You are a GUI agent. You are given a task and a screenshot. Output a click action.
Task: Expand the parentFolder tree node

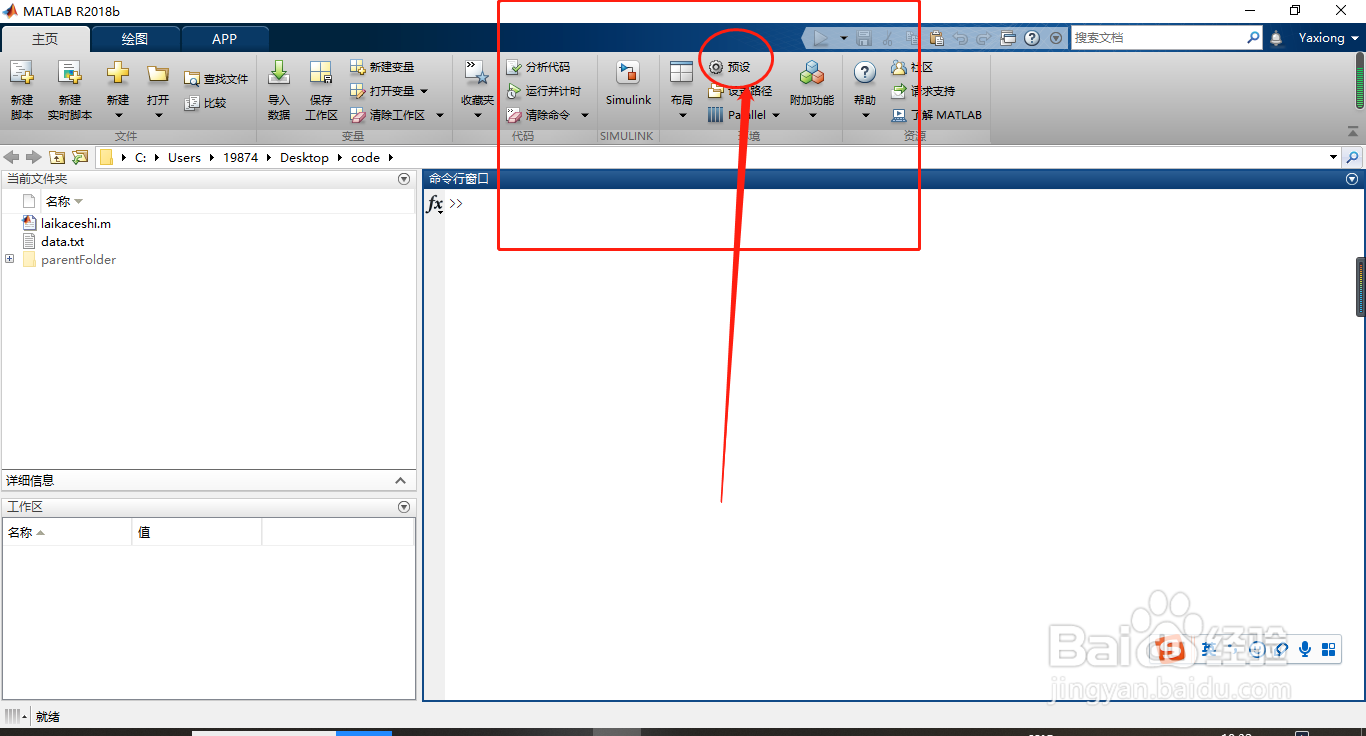coord(10,259)
